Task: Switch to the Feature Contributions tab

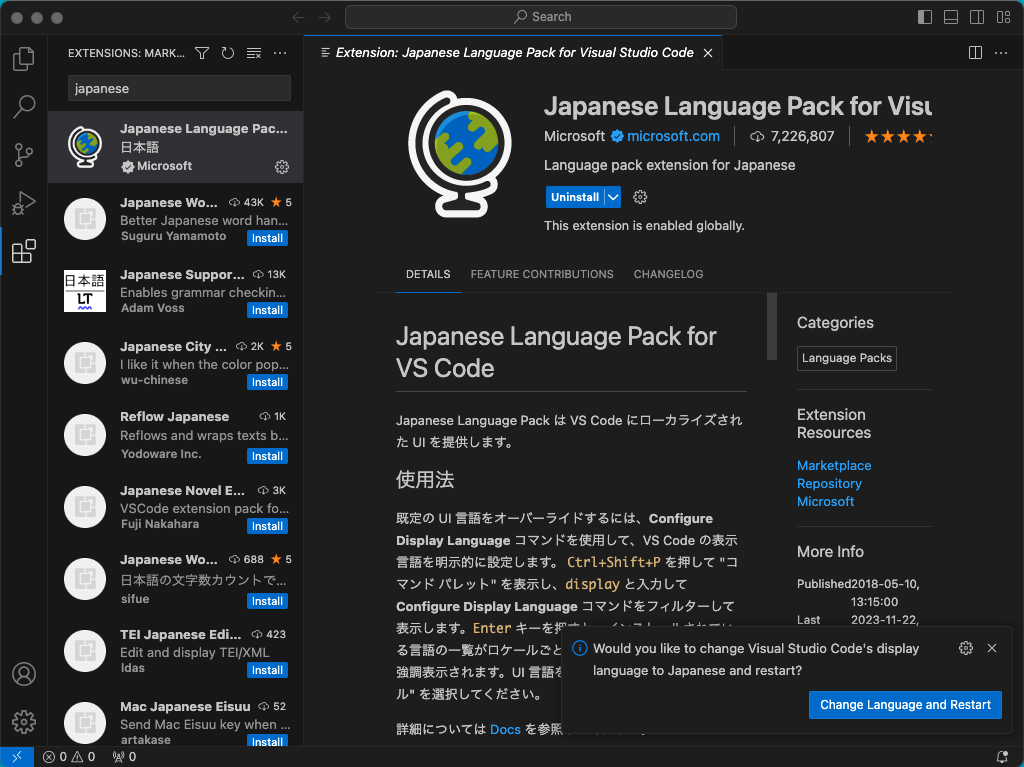Action: (x=542, y=274)
